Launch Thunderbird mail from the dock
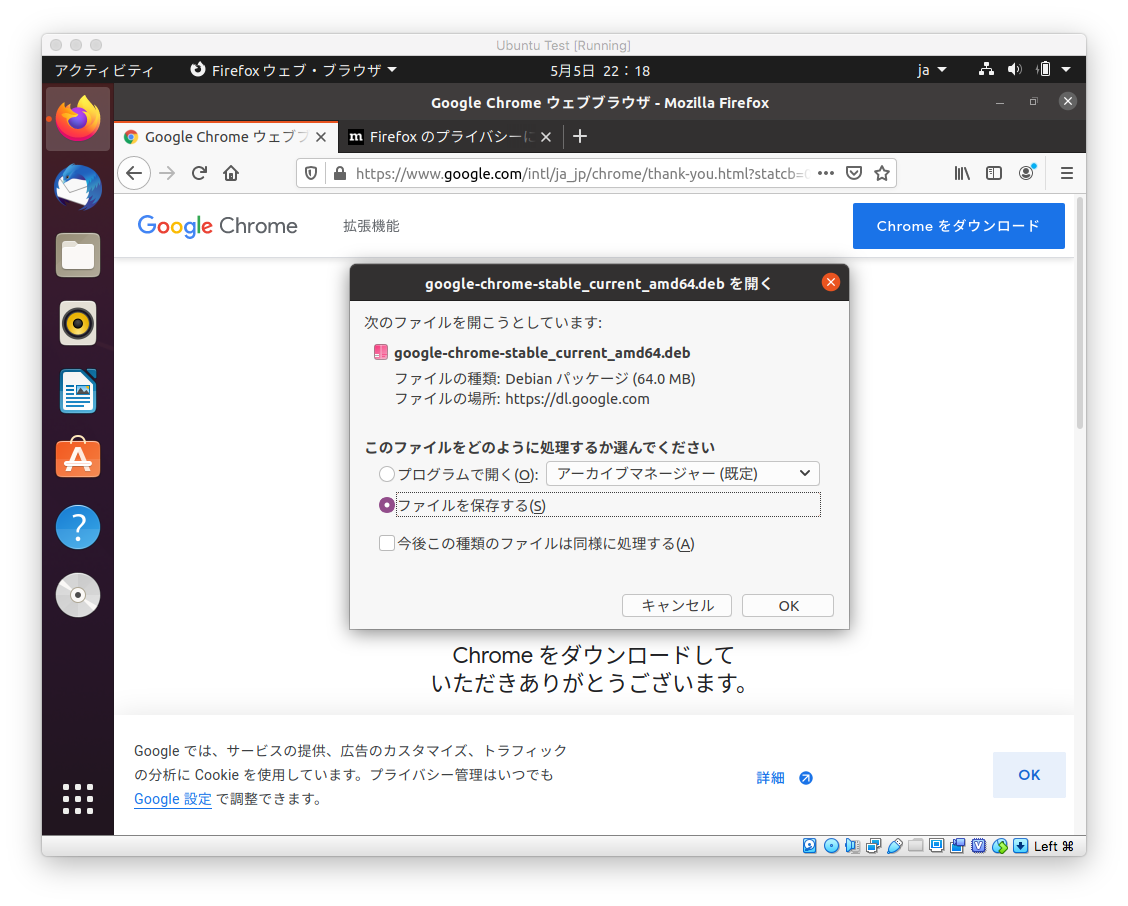This screenshot has height=906, width=1128. 78,187
